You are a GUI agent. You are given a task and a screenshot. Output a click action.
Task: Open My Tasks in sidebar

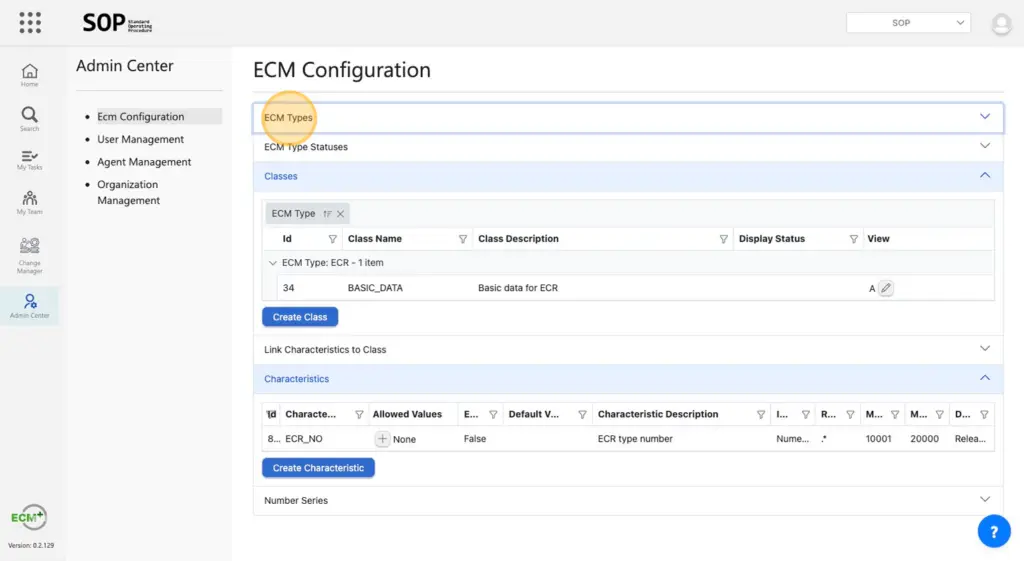(x=30, y=160)
